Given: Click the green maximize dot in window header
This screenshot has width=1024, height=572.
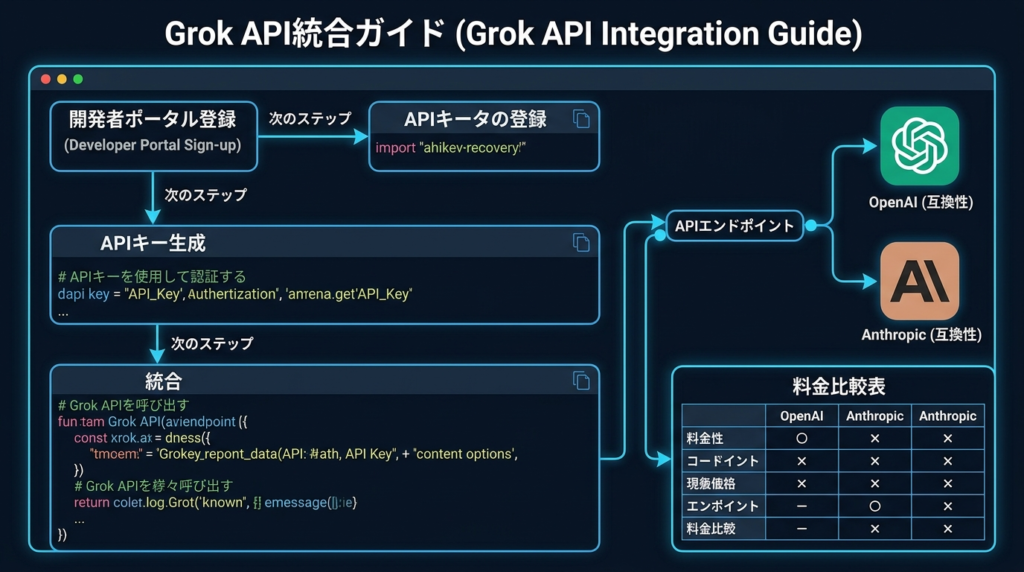Looking at the screenshot, I should click(78, 79).
